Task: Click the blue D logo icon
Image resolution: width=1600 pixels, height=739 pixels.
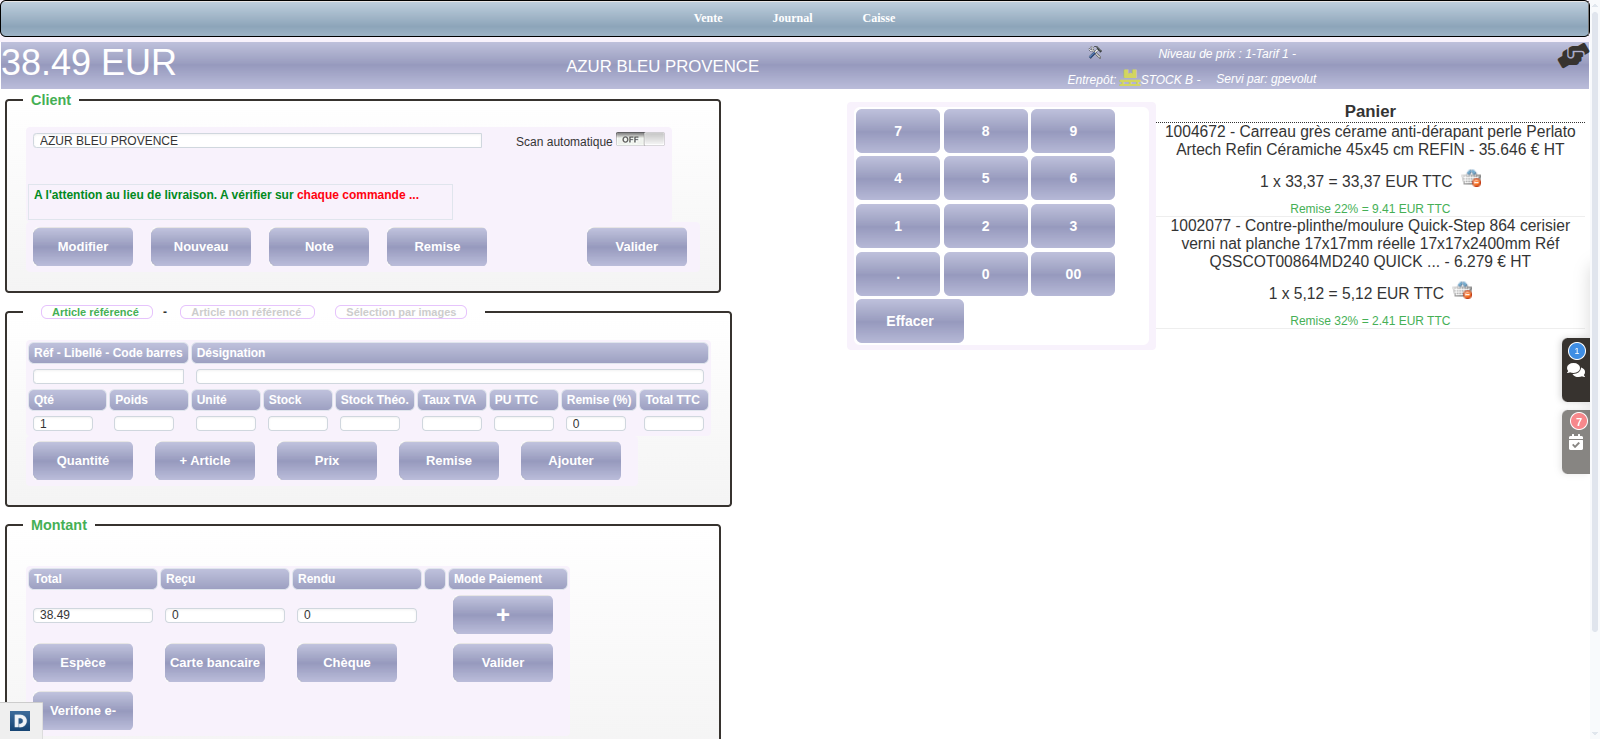Action: point(20,721)
